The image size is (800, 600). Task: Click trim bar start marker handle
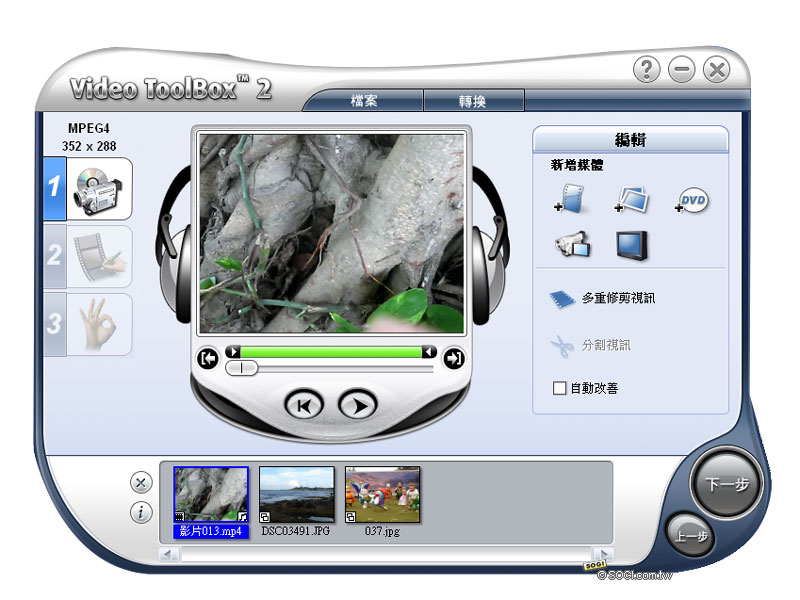coord(233,352)
